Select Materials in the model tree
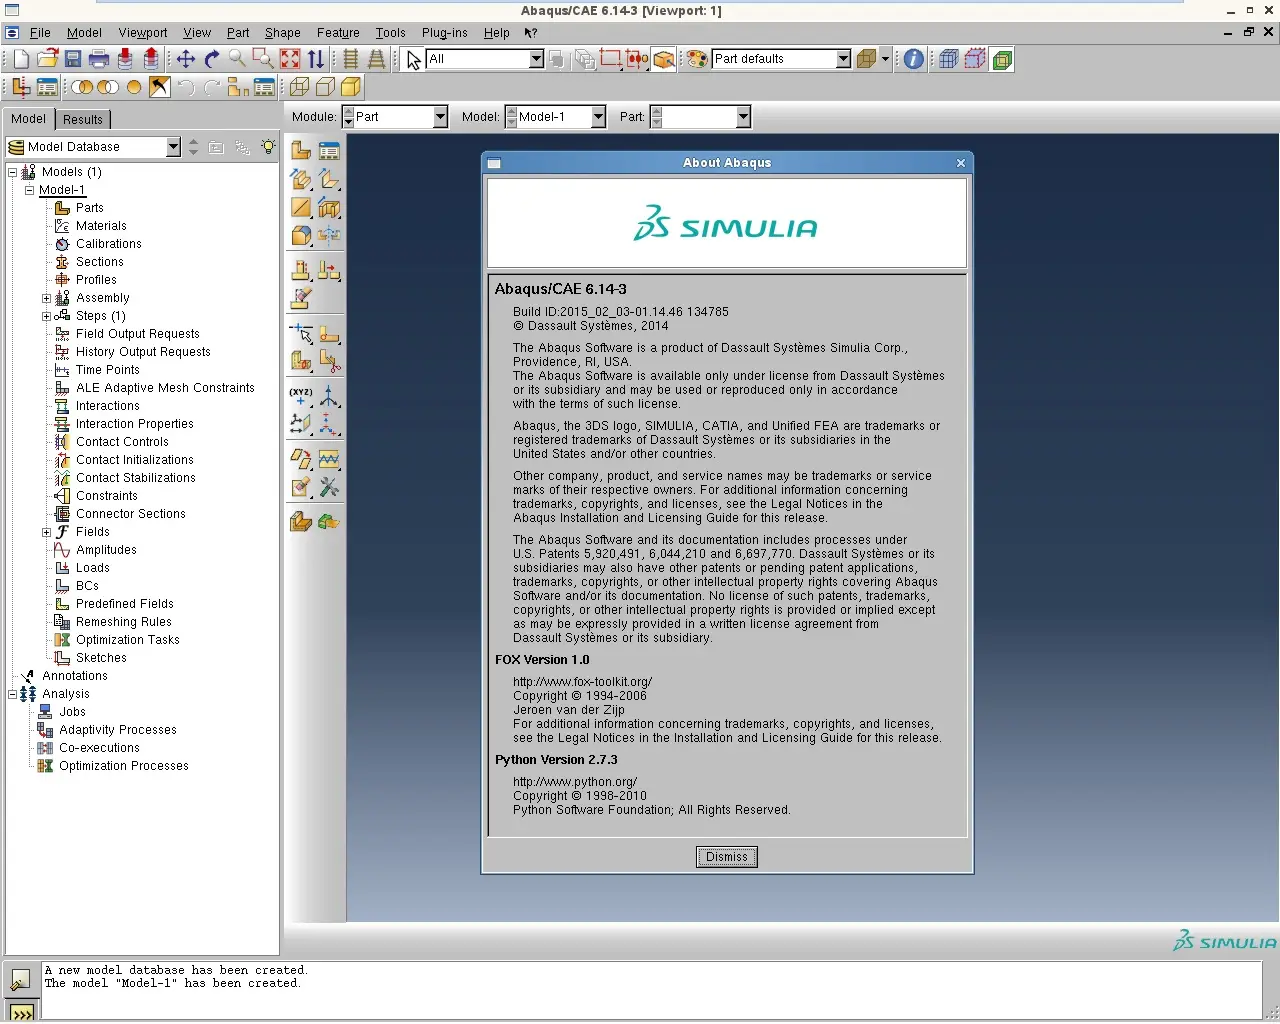Screen dimensions: 1280x1024 pos(101,226)
